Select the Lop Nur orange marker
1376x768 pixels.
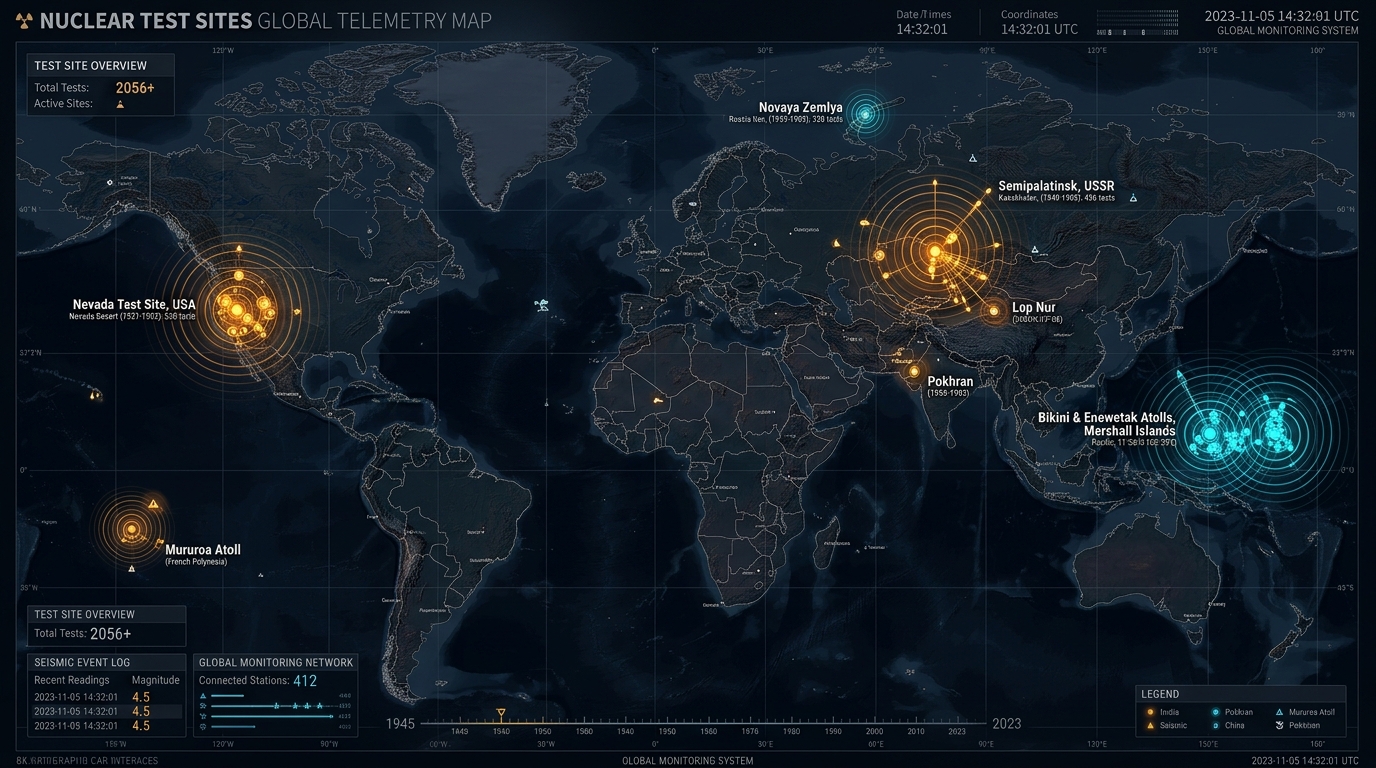click(993, 311)
